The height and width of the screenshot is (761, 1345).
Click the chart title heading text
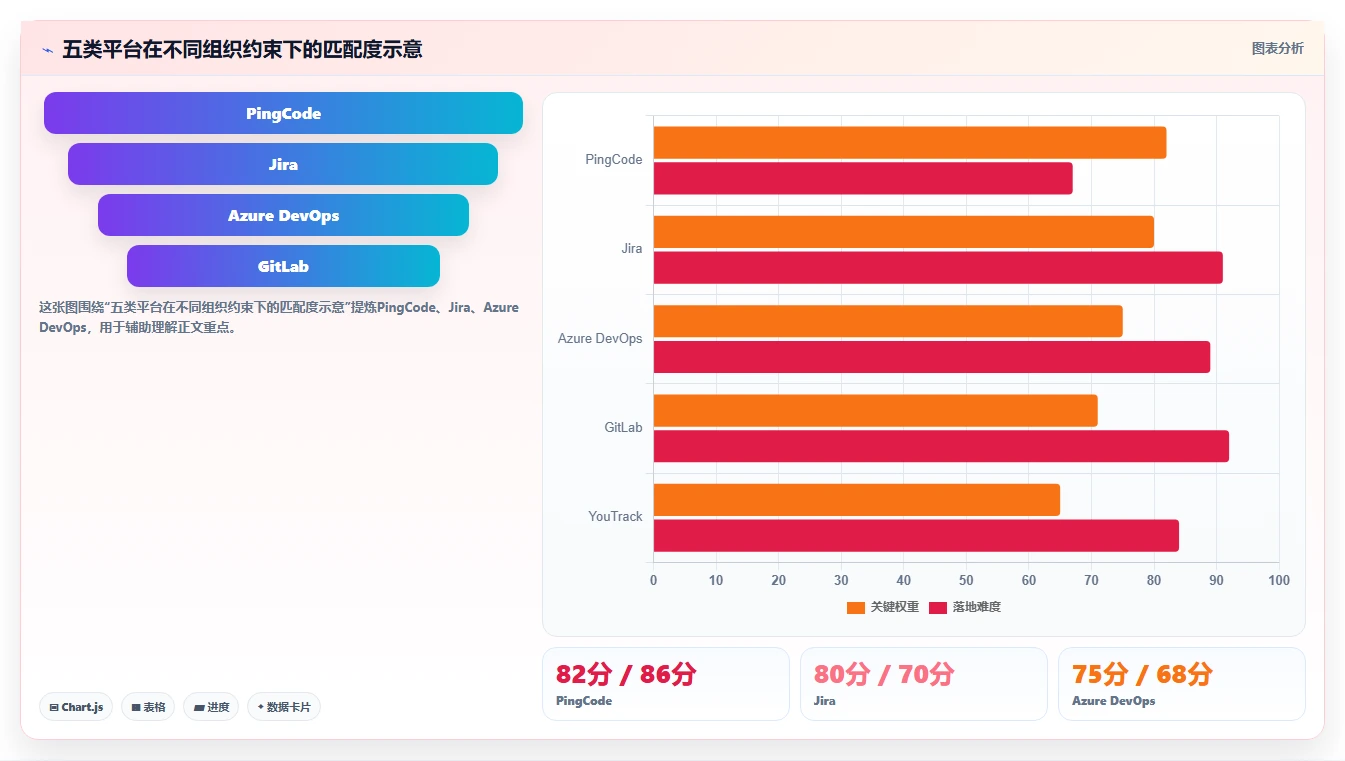pyautogui.click(x=242, y=49)
